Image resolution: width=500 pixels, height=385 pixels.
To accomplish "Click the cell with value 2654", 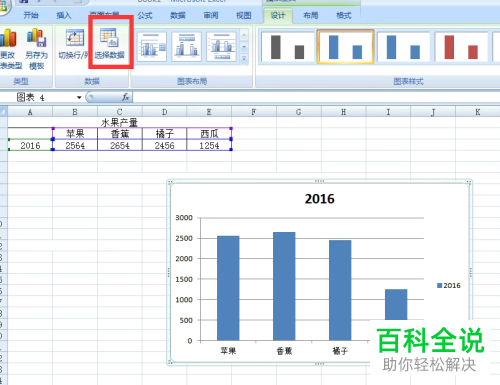I will [120, 145].
